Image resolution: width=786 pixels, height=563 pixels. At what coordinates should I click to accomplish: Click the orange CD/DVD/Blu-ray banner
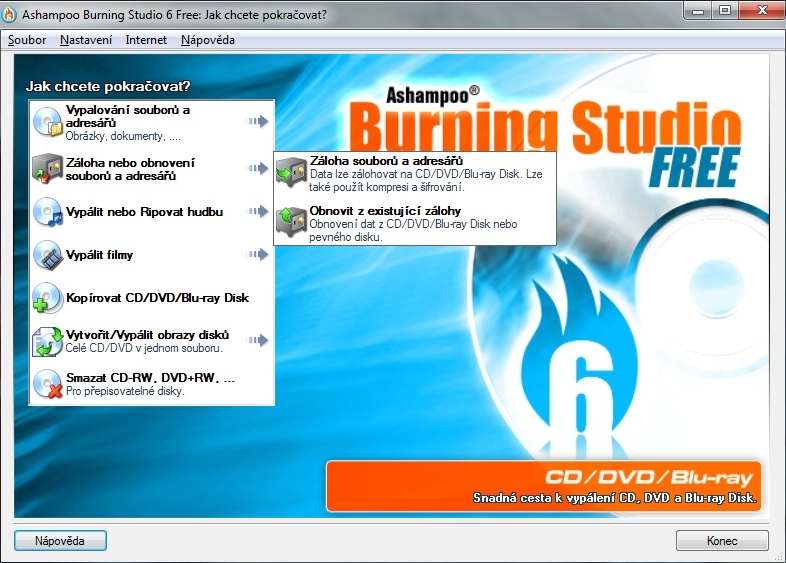pos(543,486)
